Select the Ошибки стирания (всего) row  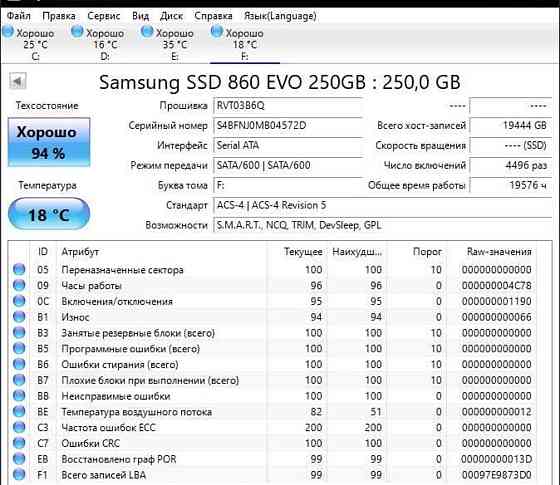tap(272, 364)
